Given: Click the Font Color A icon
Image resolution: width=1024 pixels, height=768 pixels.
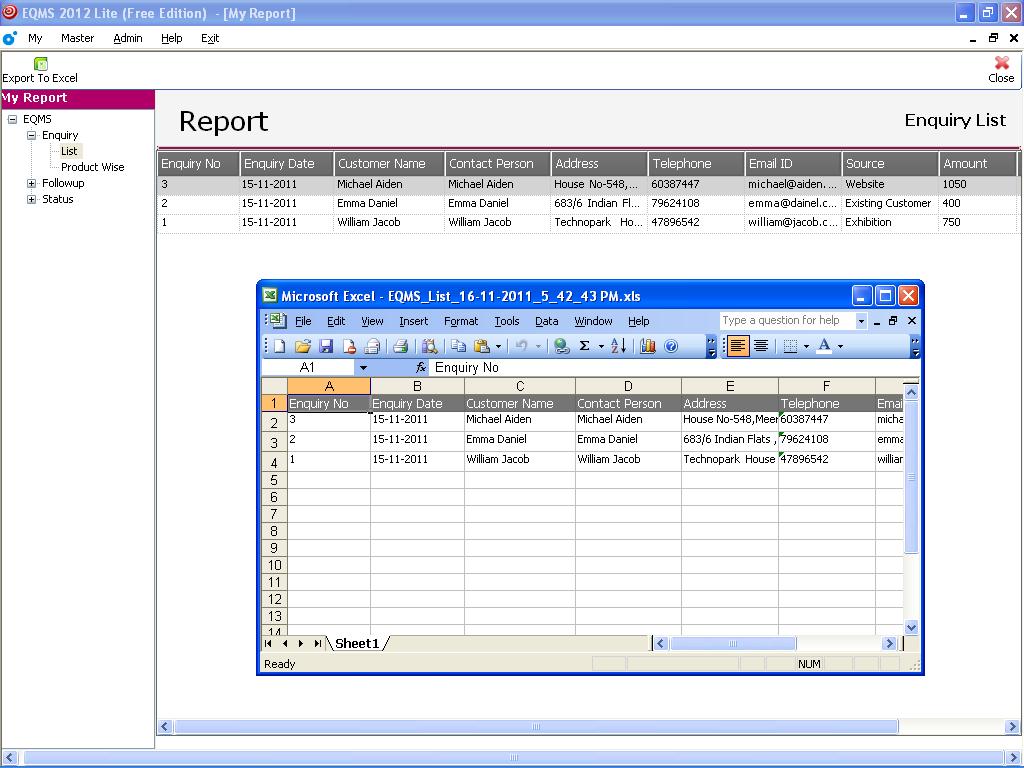Looking at the screenshot, I should (x=824, y=346).
